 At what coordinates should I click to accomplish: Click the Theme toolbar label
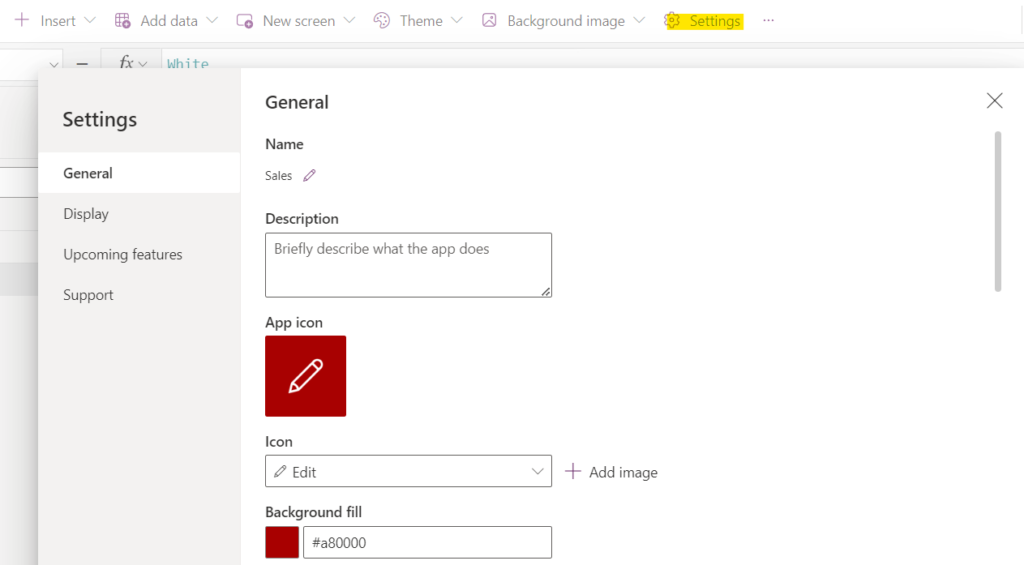421,21
